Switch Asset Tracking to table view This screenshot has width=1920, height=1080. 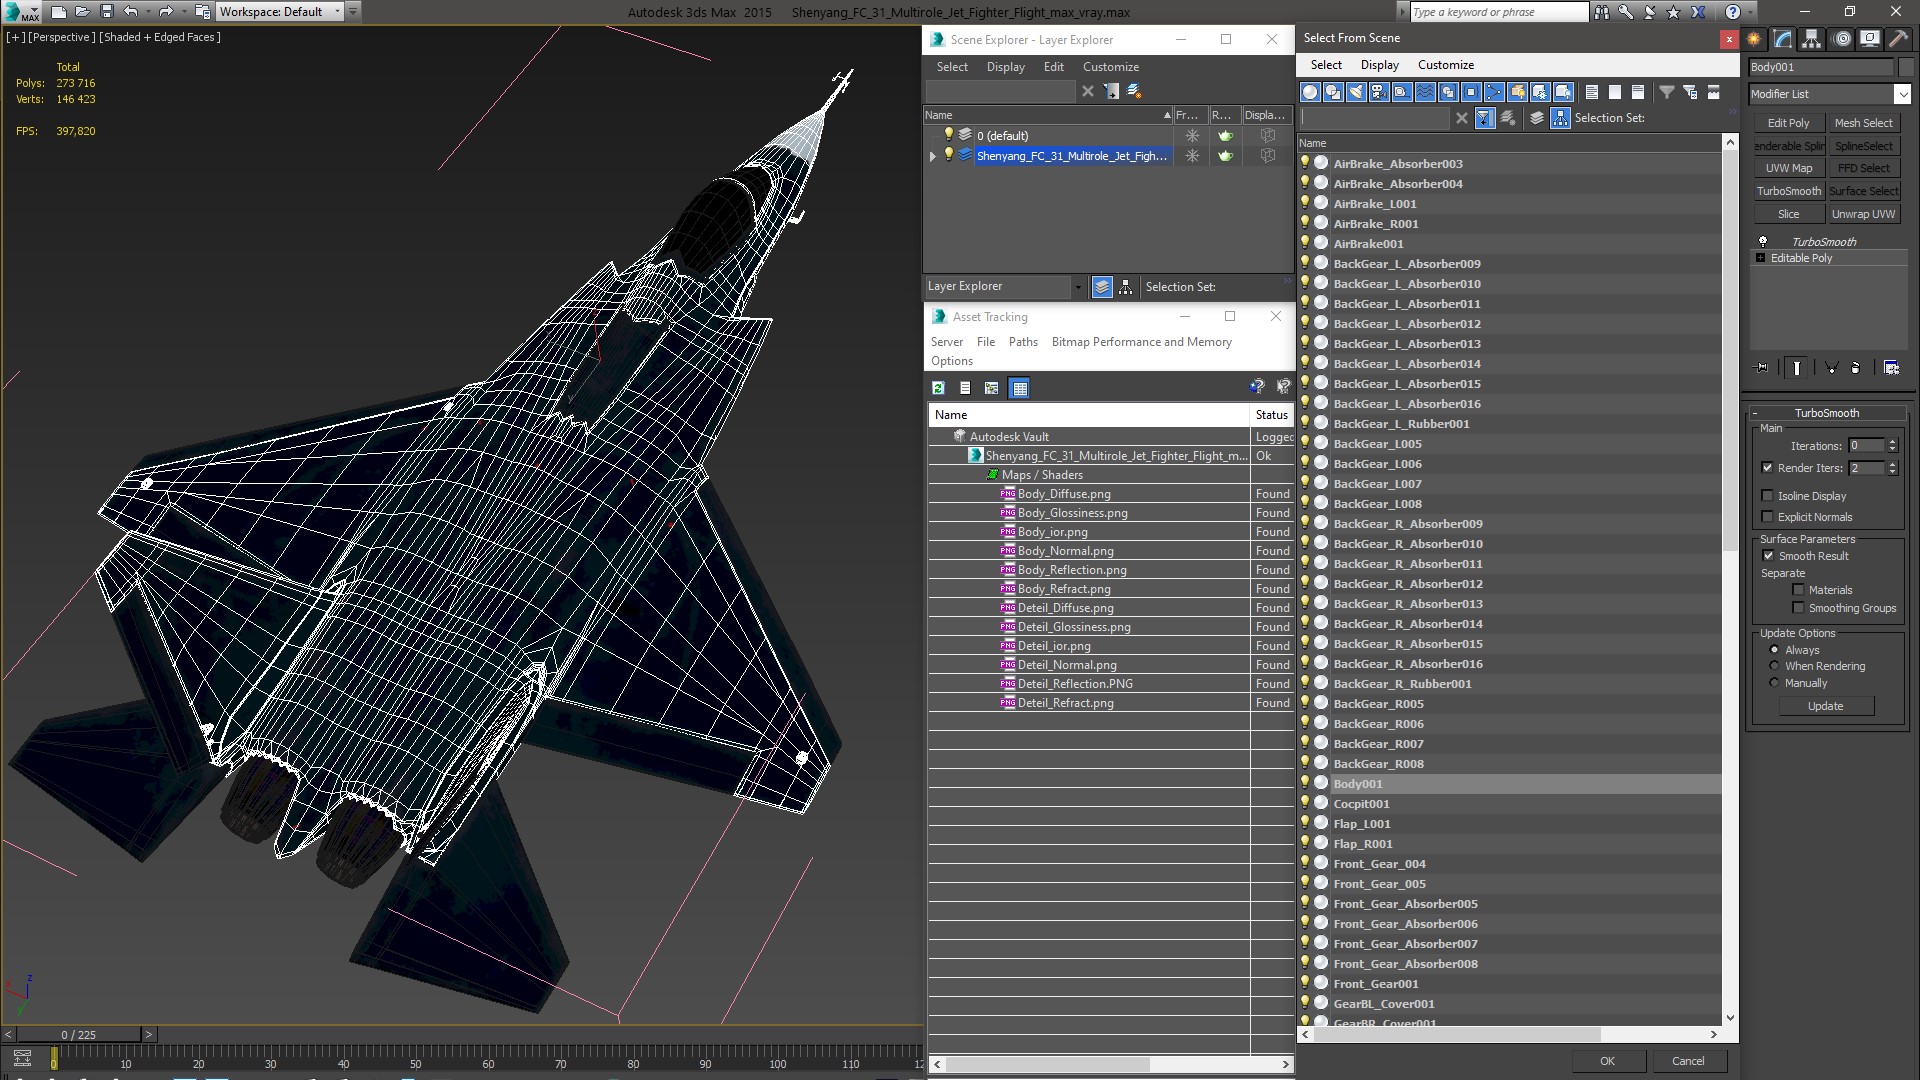[1019, 388]
